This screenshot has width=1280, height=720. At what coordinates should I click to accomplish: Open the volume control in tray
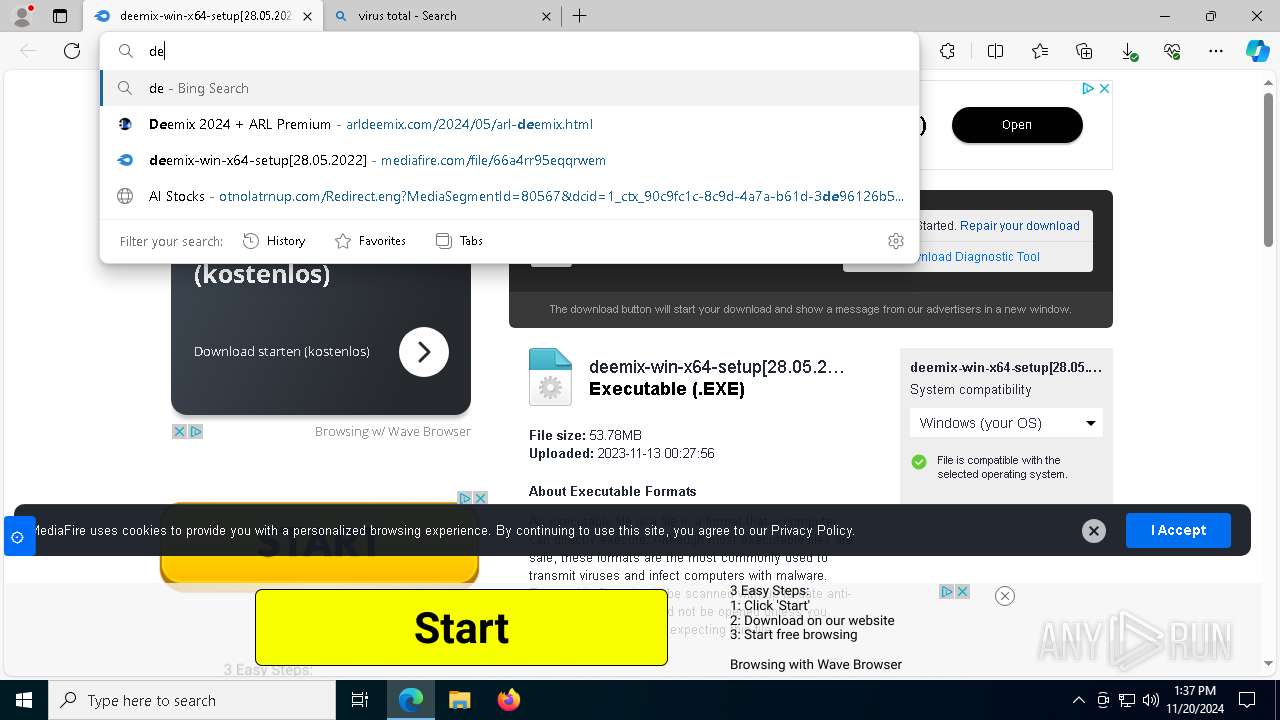tap(1151, 700)
